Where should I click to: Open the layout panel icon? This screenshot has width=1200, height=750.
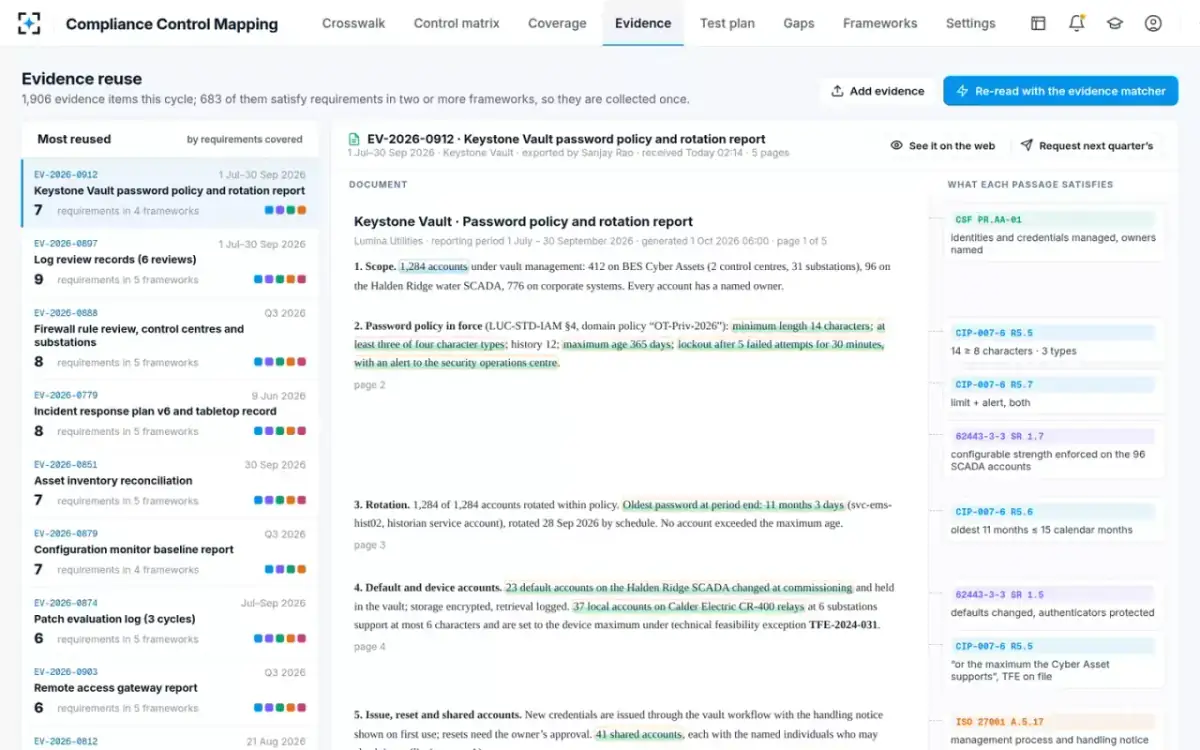tap(1038, 23)
